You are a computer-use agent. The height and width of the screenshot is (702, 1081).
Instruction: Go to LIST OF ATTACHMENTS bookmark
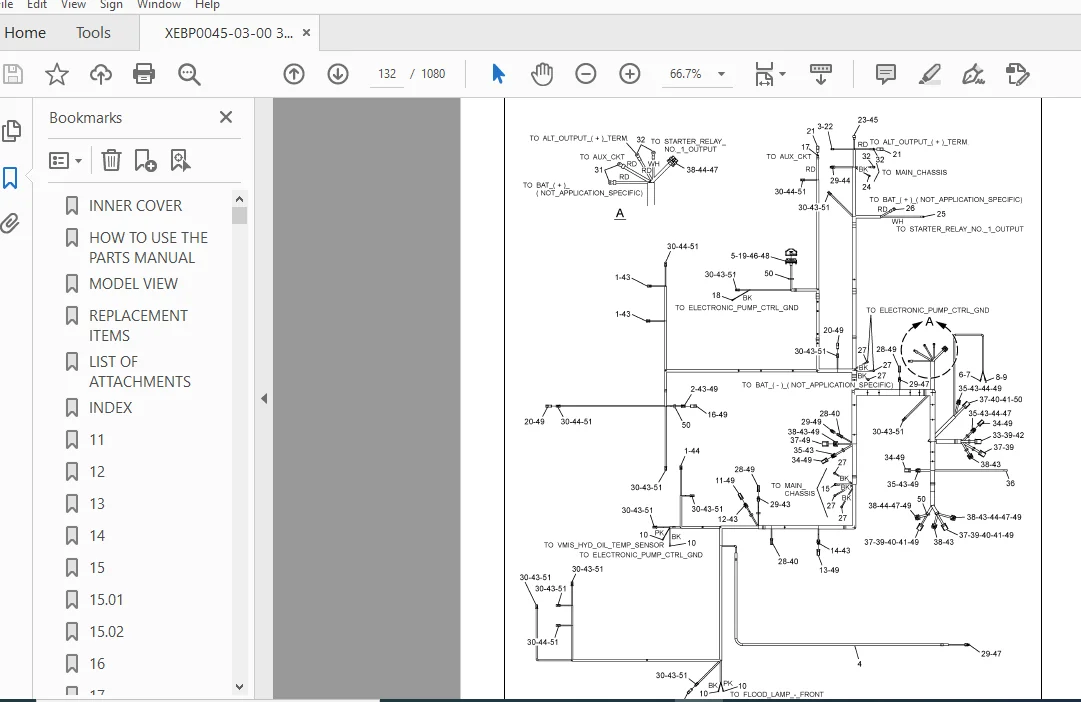coord(139,372)
